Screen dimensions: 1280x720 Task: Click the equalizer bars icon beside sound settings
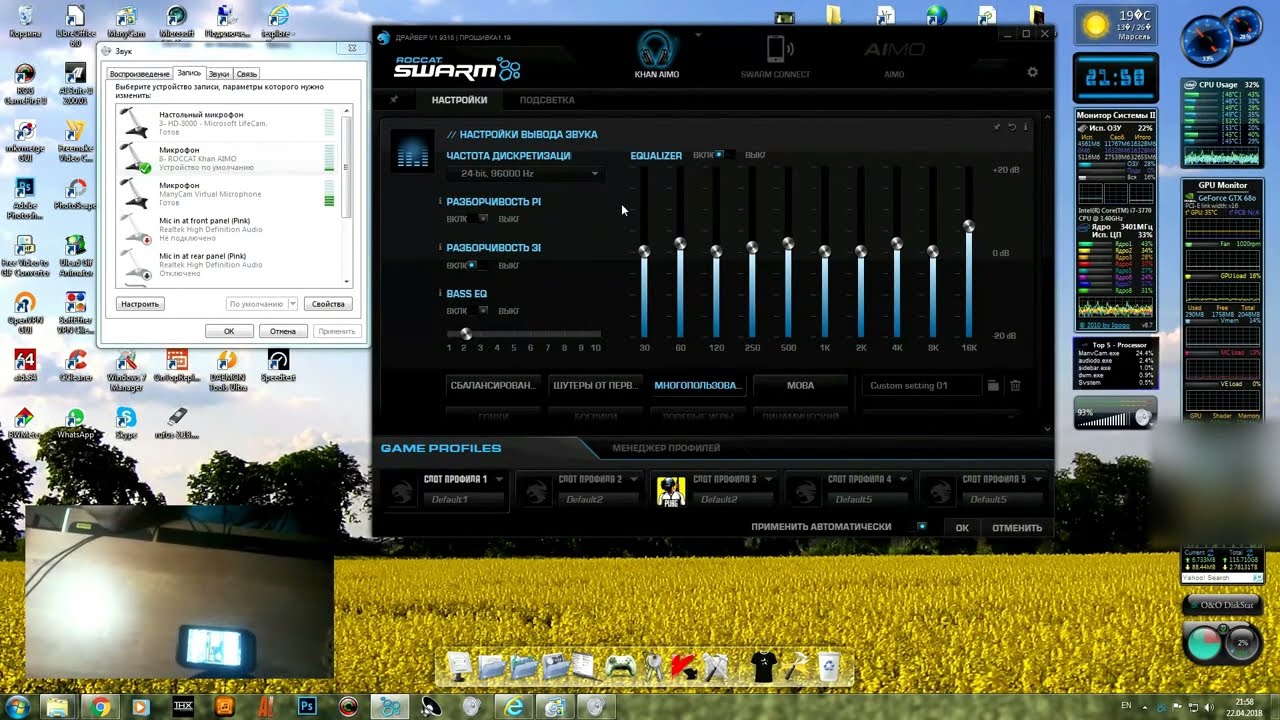[411, 152]
